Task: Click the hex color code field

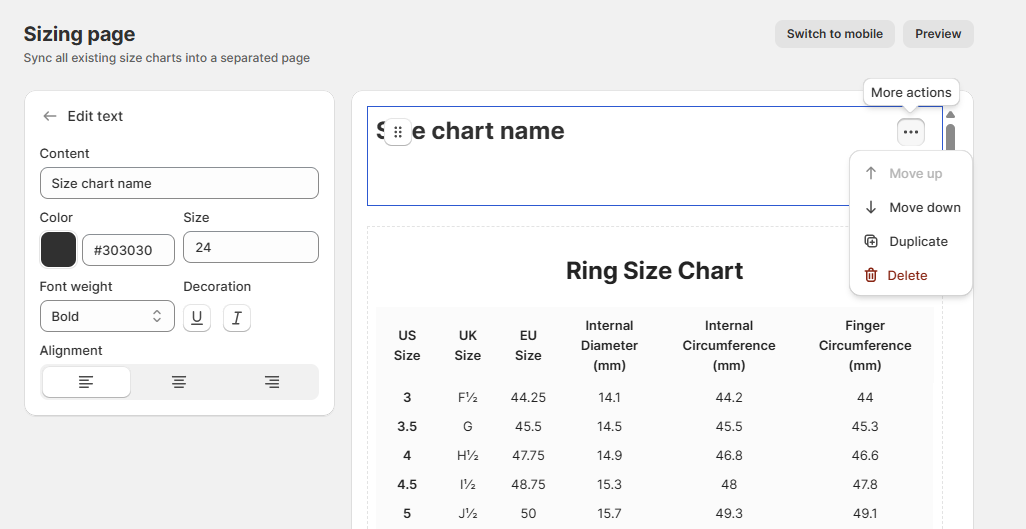Action: pyautogui.click(x=128, y=250)
